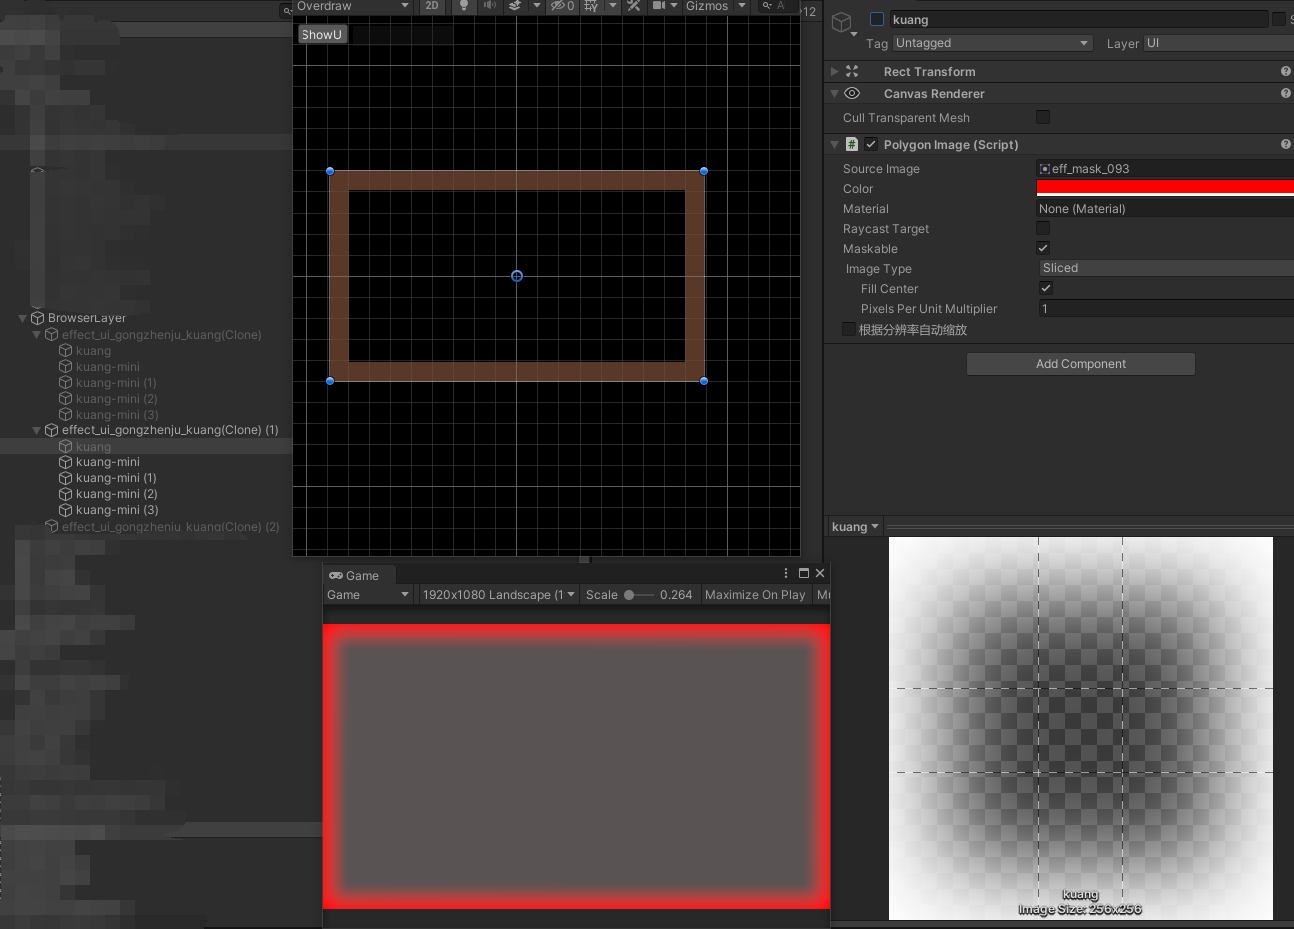
Task: Toggle the 2D scene view mode
Action: (432, 6)
